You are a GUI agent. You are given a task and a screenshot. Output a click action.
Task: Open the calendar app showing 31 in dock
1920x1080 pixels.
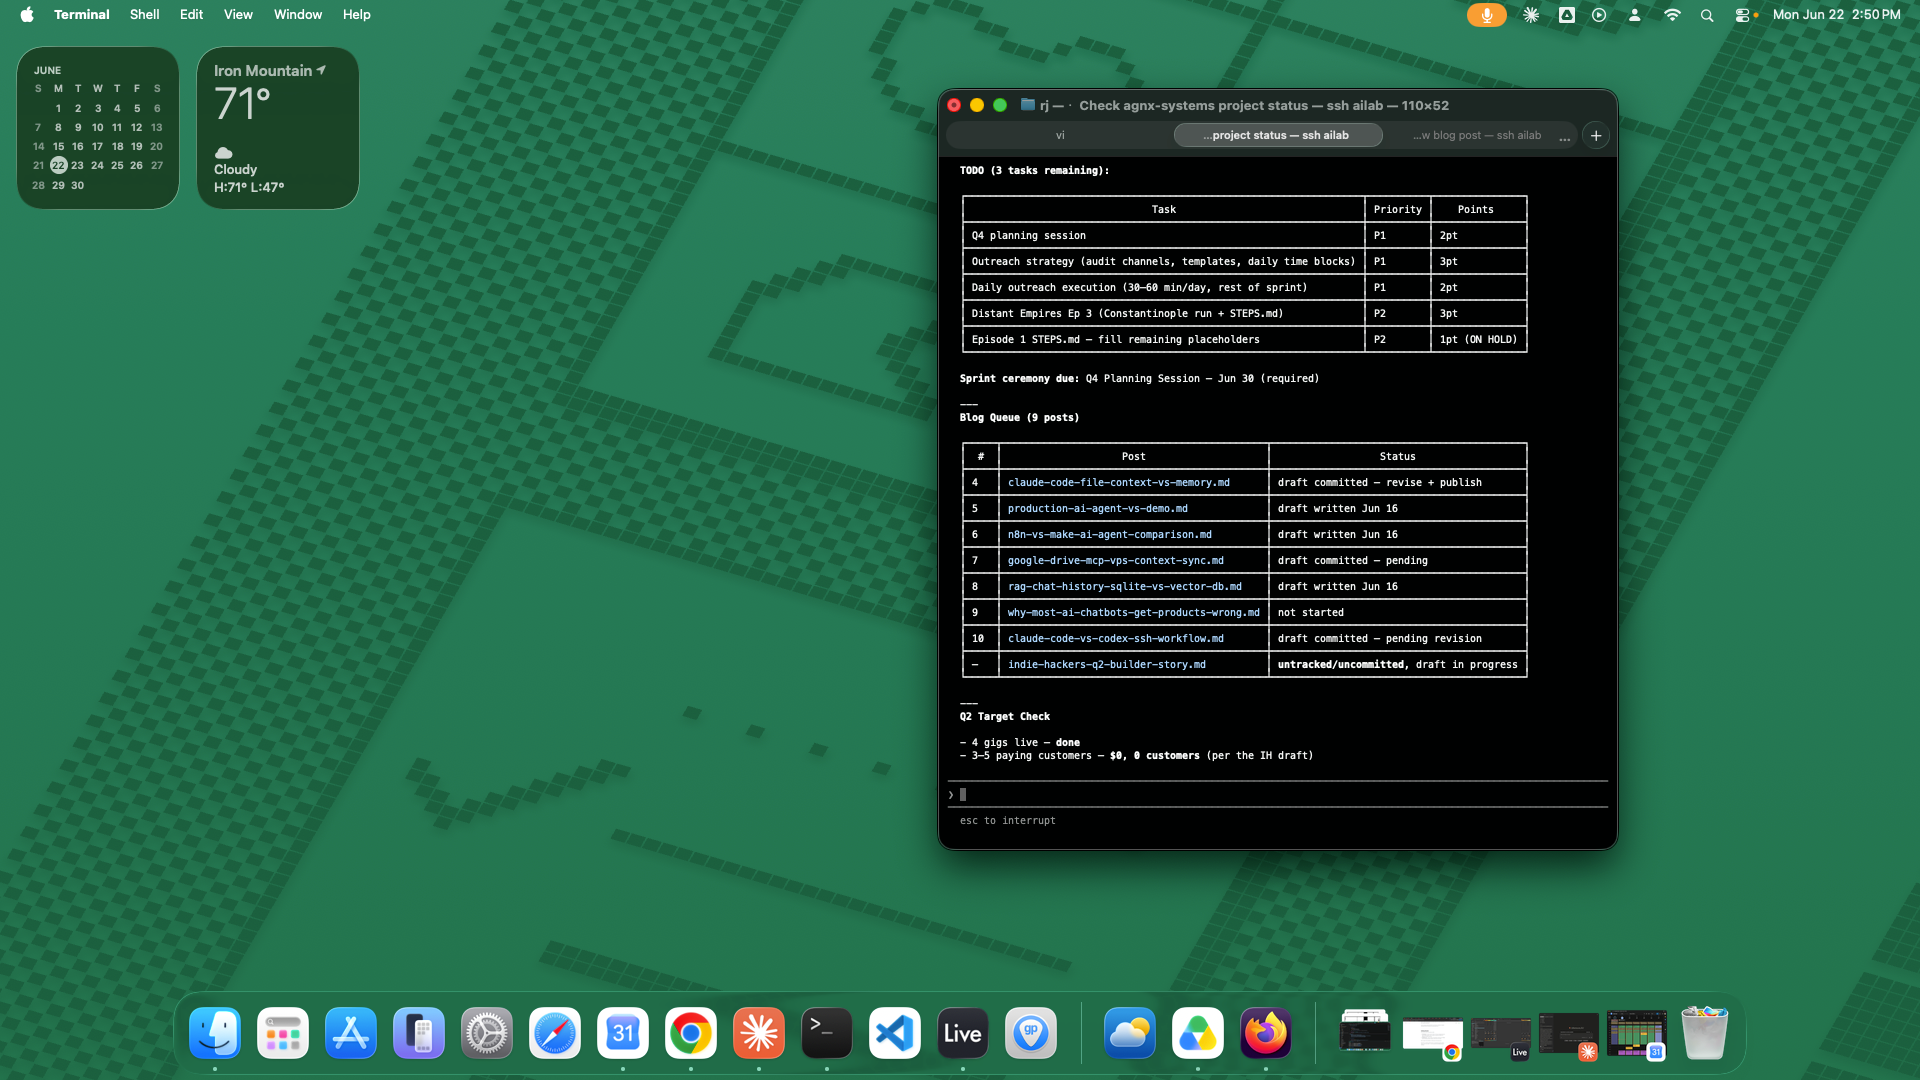point(623,1033)
